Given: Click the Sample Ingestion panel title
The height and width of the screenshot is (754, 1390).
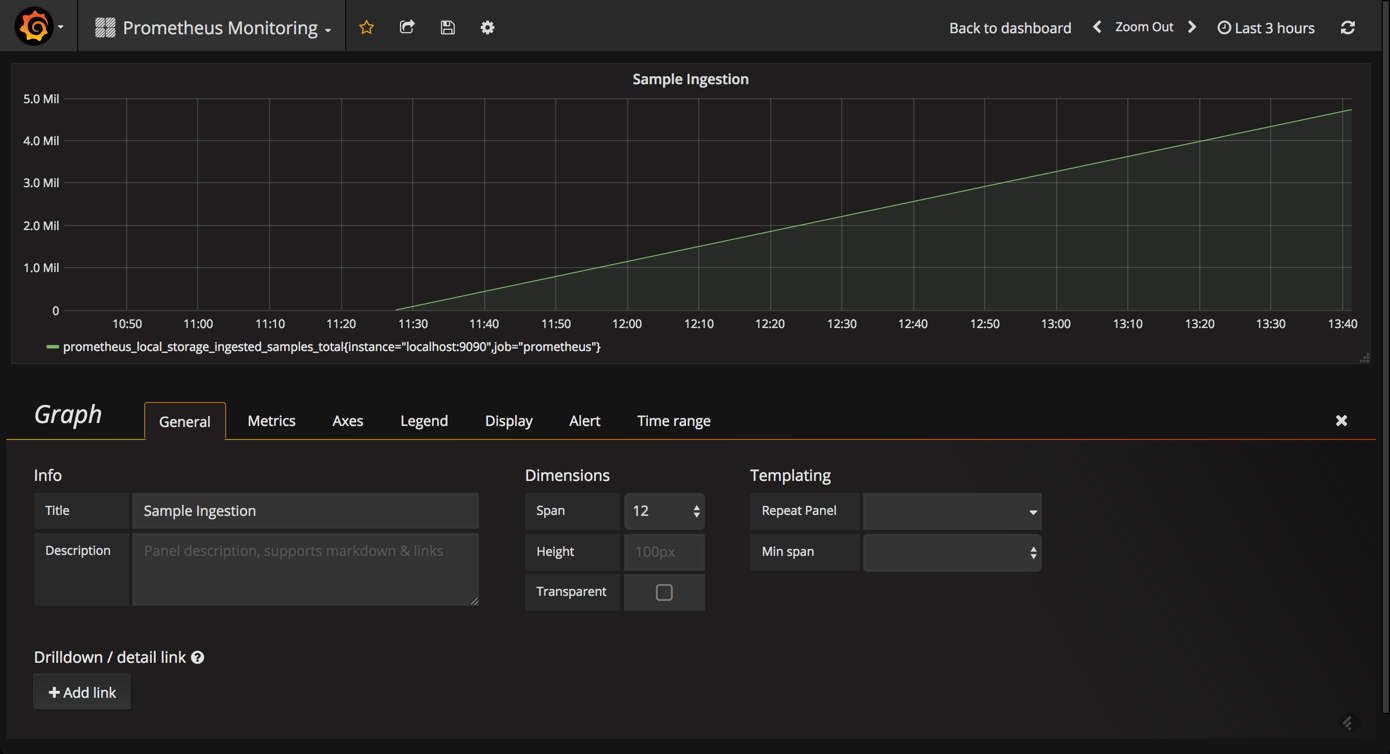Looking at the screenshot, I should [690, 79].
